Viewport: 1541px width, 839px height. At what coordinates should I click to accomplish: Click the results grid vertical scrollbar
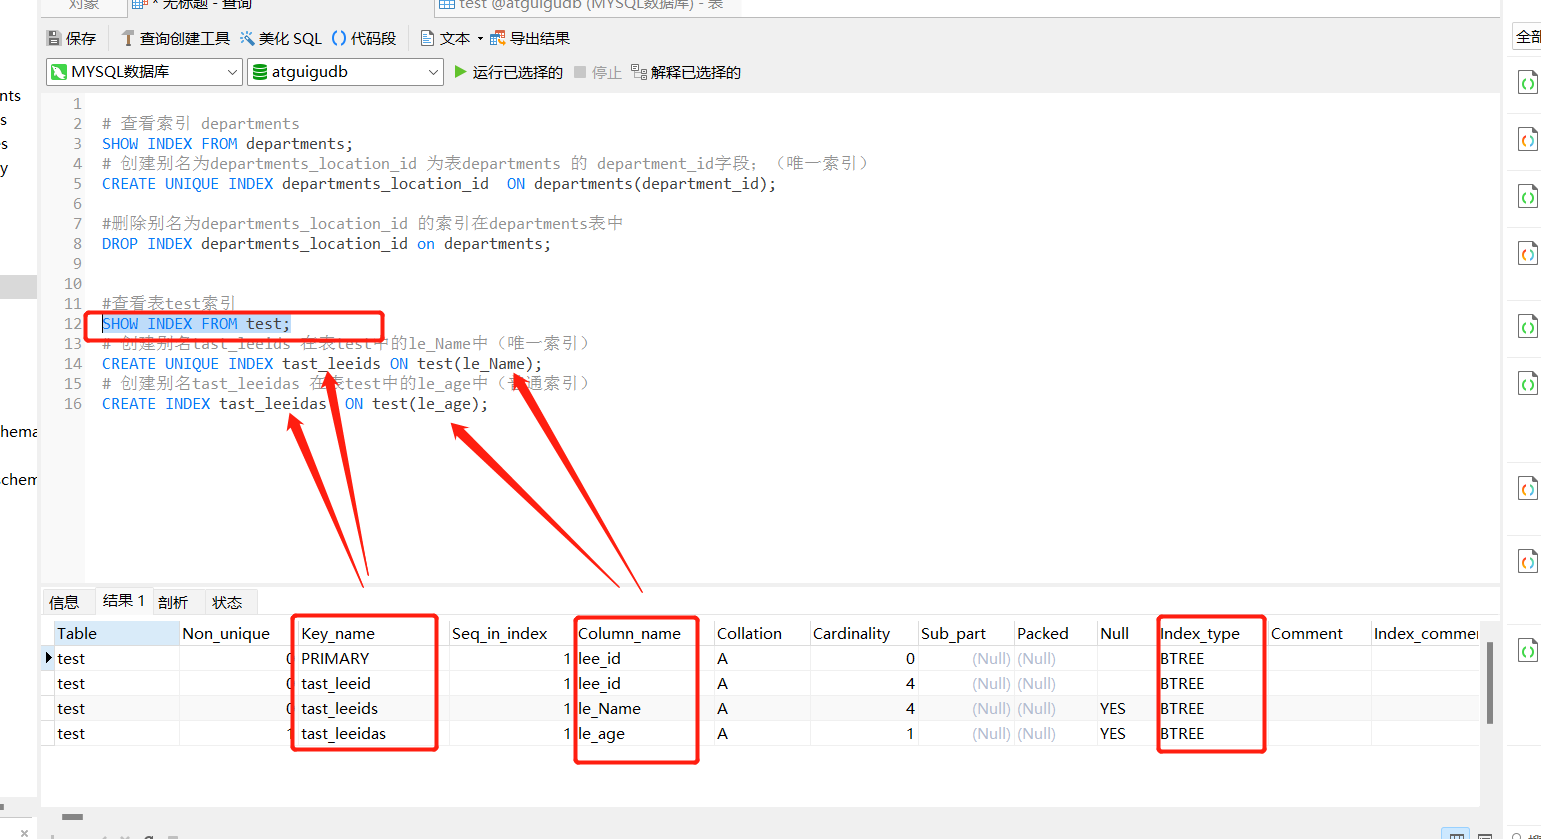tap(1489, 683)
